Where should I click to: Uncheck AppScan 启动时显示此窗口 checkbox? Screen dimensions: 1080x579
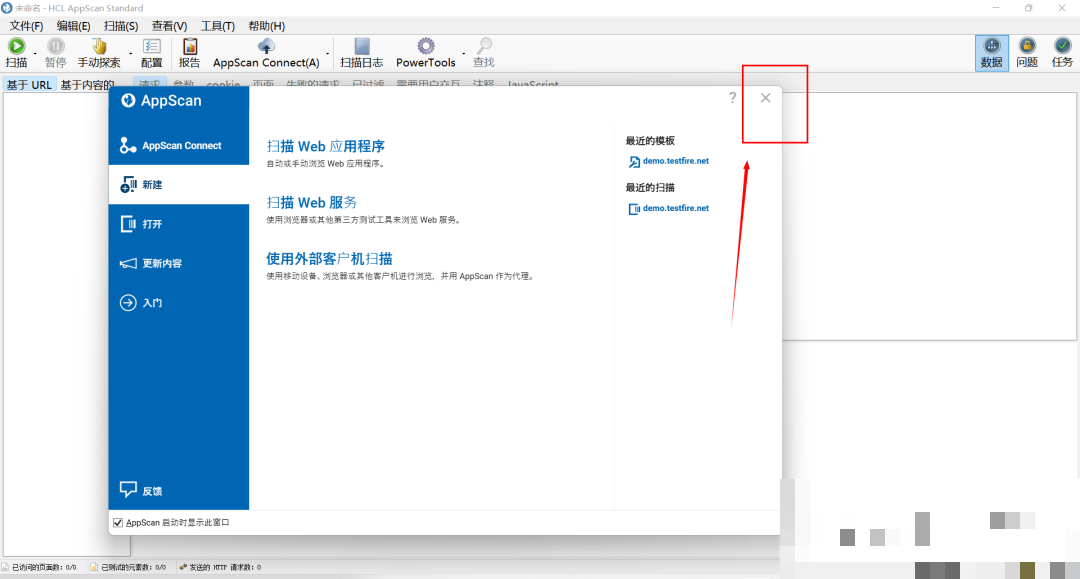click(118, 523)
